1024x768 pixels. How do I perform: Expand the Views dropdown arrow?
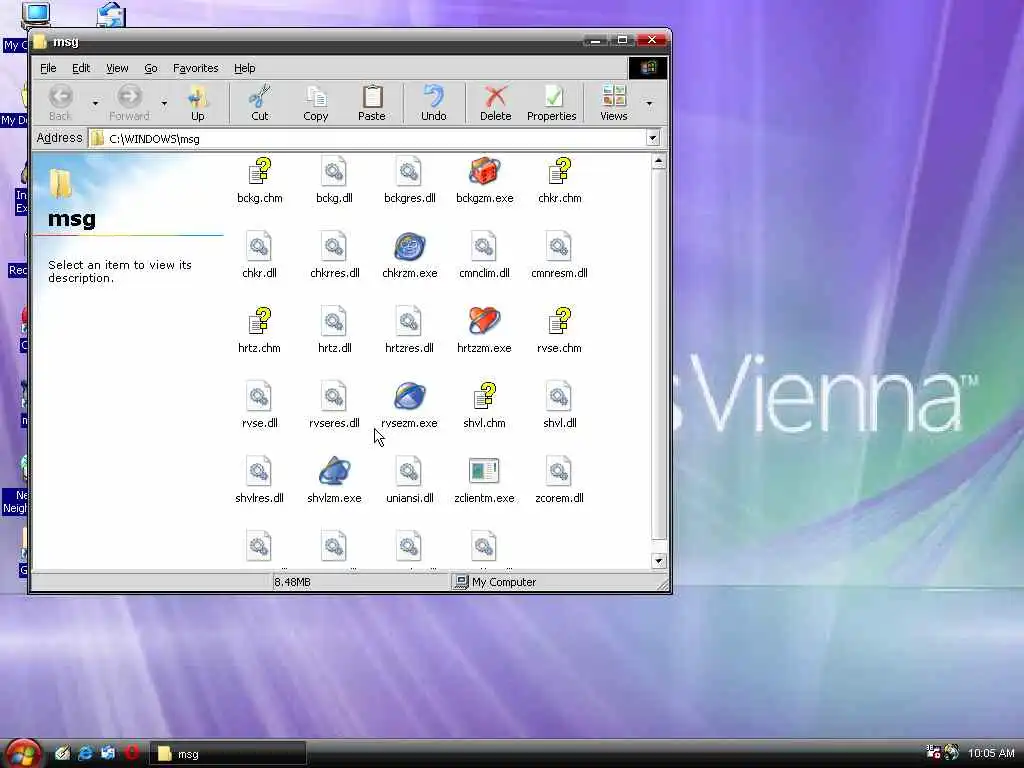point(649,103)
